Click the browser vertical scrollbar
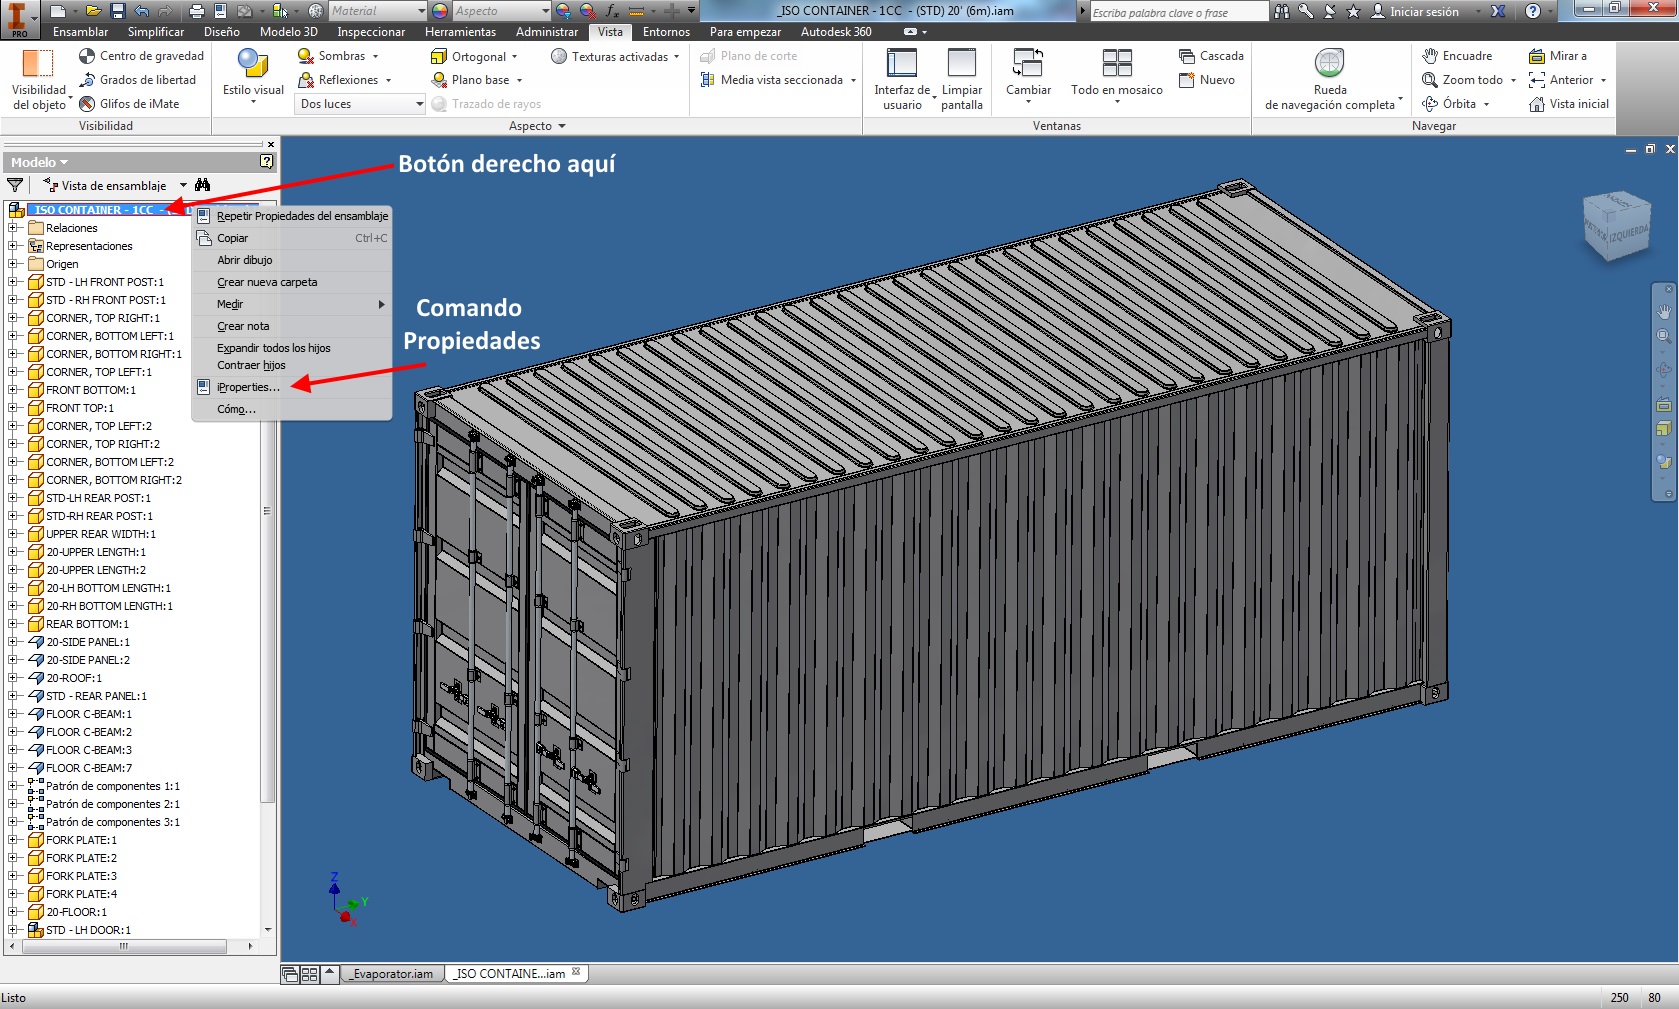The height and width of the screenshot is (1009, 1679). click(267, 510)
